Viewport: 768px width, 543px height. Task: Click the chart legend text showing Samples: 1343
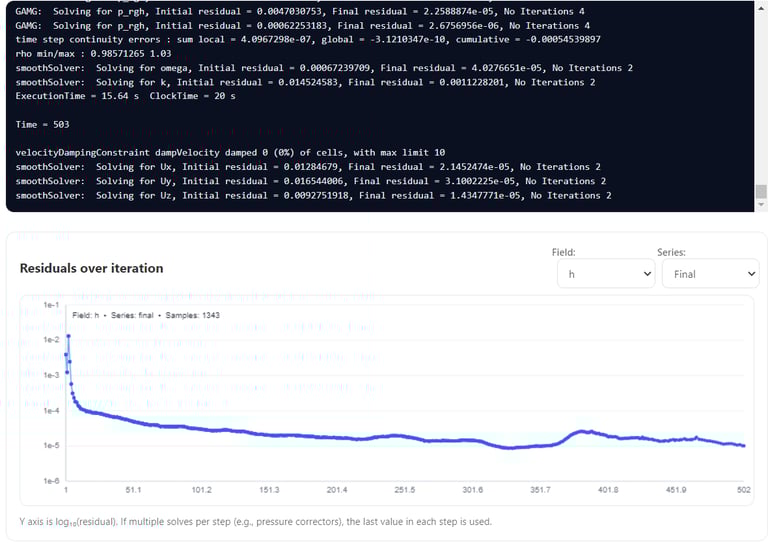[152, 315]
